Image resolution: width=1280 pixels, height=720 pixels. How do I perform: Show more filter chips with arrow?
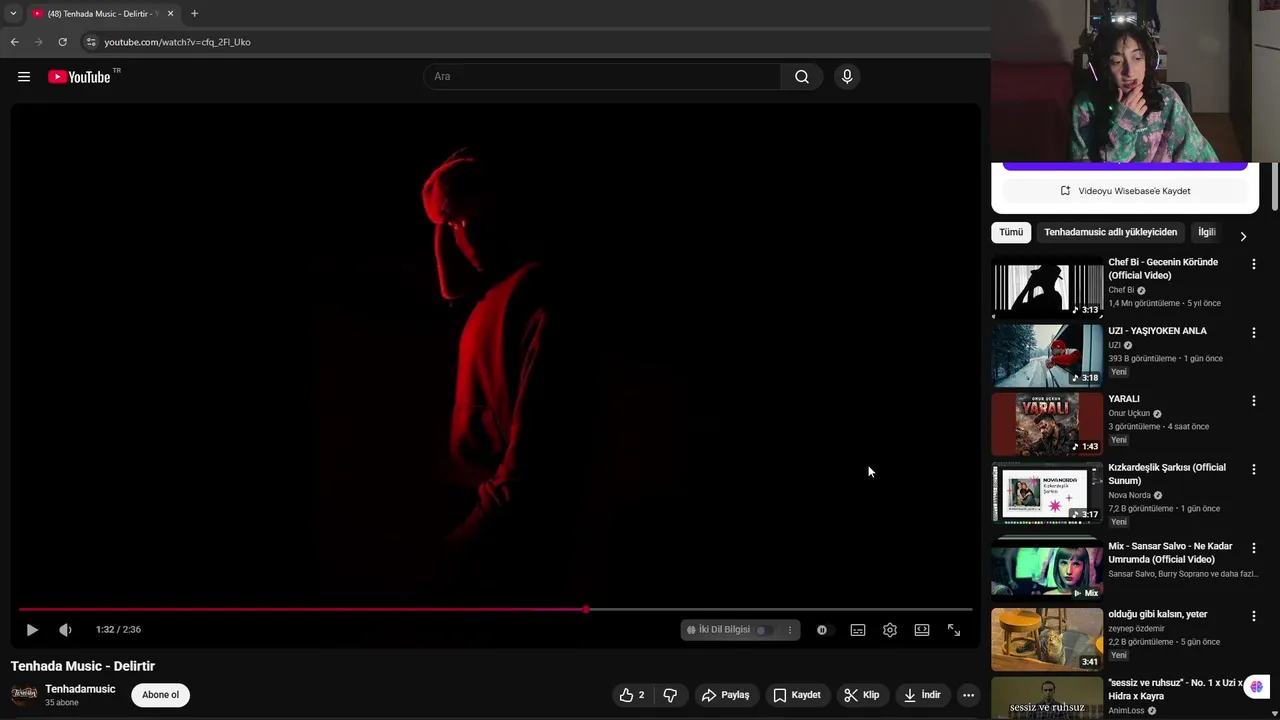pos(1243,237)
